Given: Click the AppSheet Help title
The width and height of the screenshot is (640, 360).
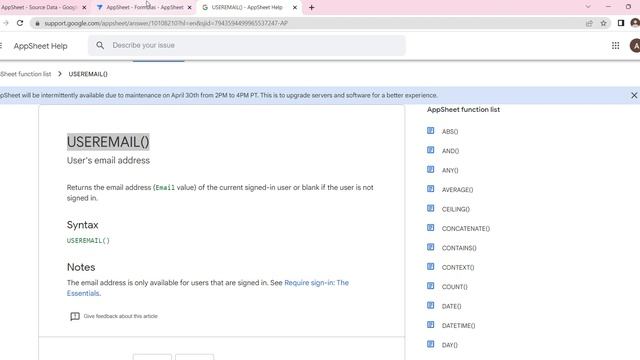Looking at the screenshot, I should click(40, 46).
